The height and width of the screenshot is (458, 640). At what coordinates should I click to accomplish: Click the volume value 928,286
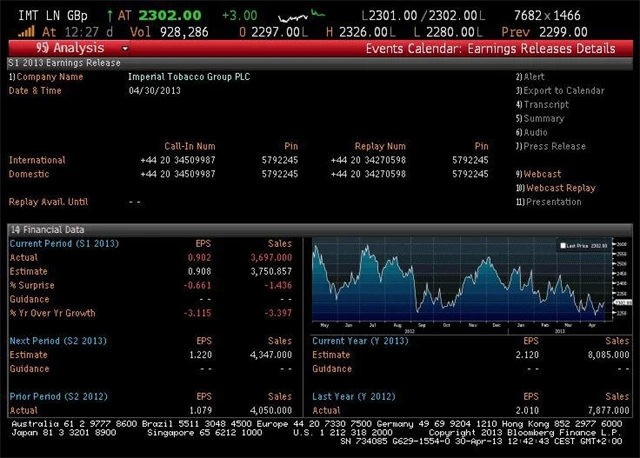pos(184,32)
